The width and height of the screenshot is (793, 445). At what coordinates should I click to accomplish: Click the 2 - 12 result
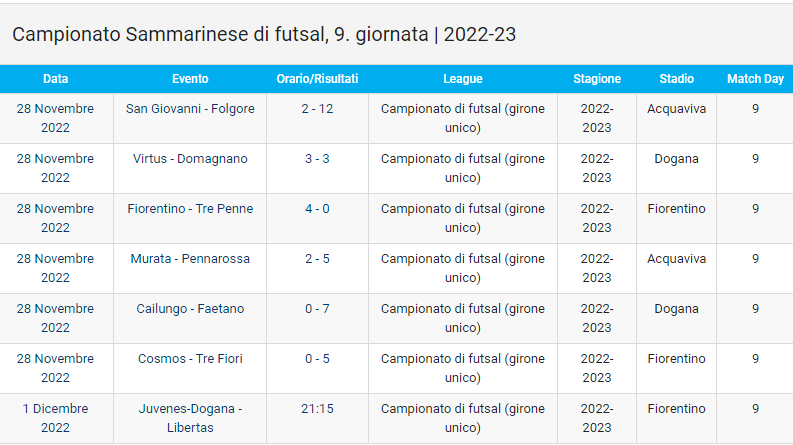[x=317, y=109]
